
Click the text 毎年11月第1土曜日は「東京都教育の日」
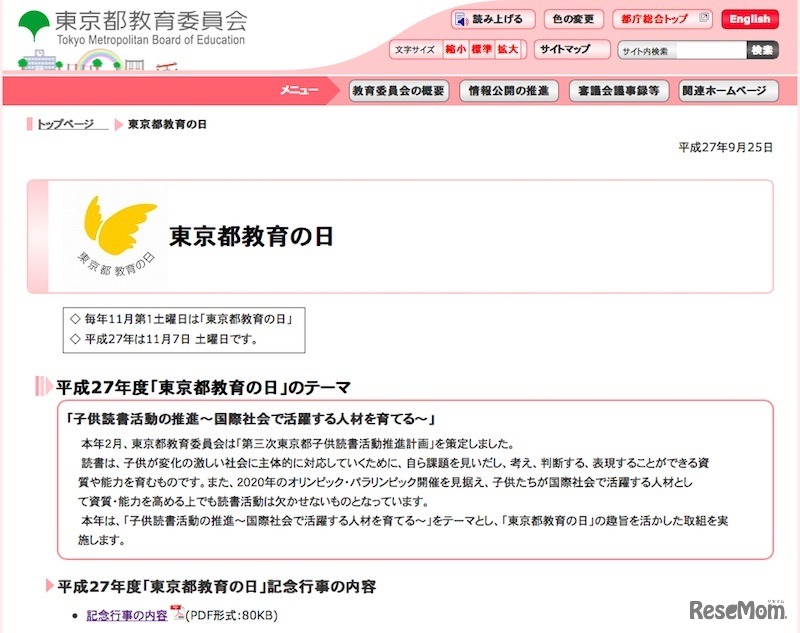click(x=189, y=319)
